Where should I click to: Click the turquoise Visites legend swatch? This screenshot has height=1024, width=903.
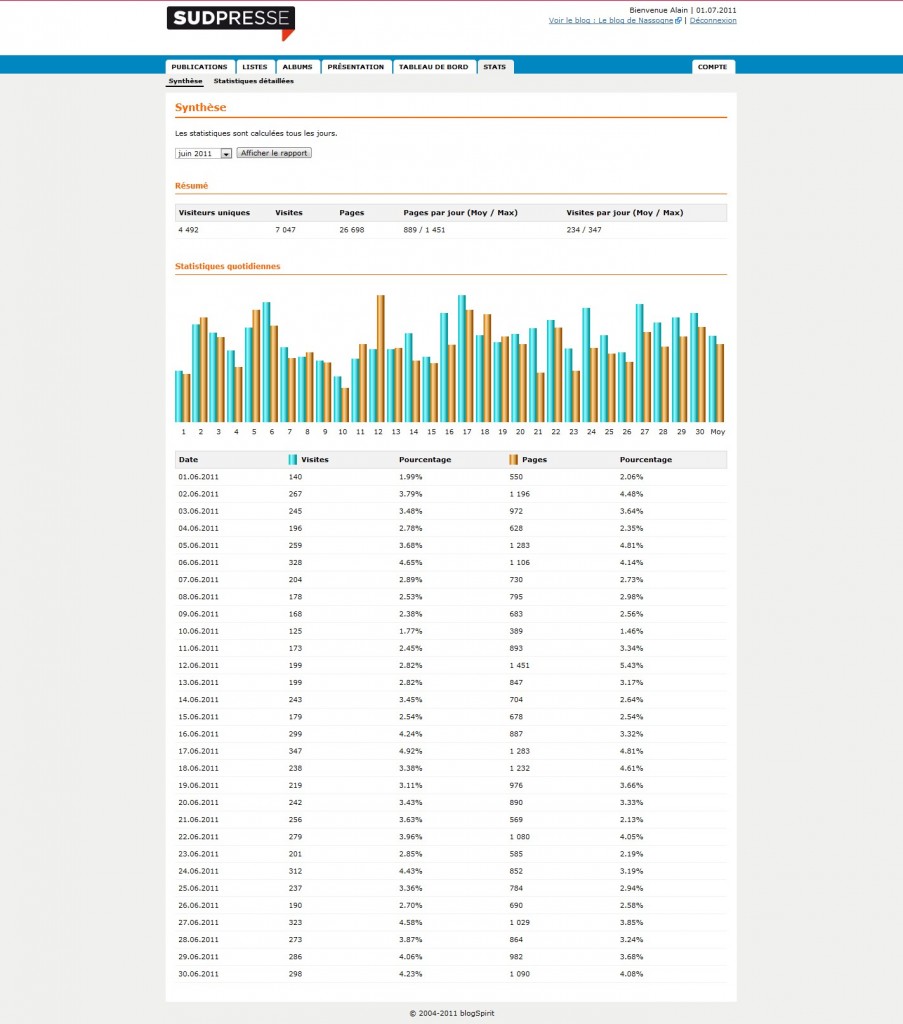pos(293,460)
